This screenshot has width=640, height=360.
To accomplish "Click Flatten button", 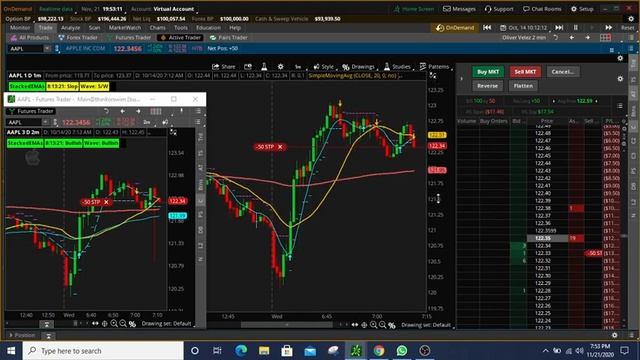I will point(523,86).
